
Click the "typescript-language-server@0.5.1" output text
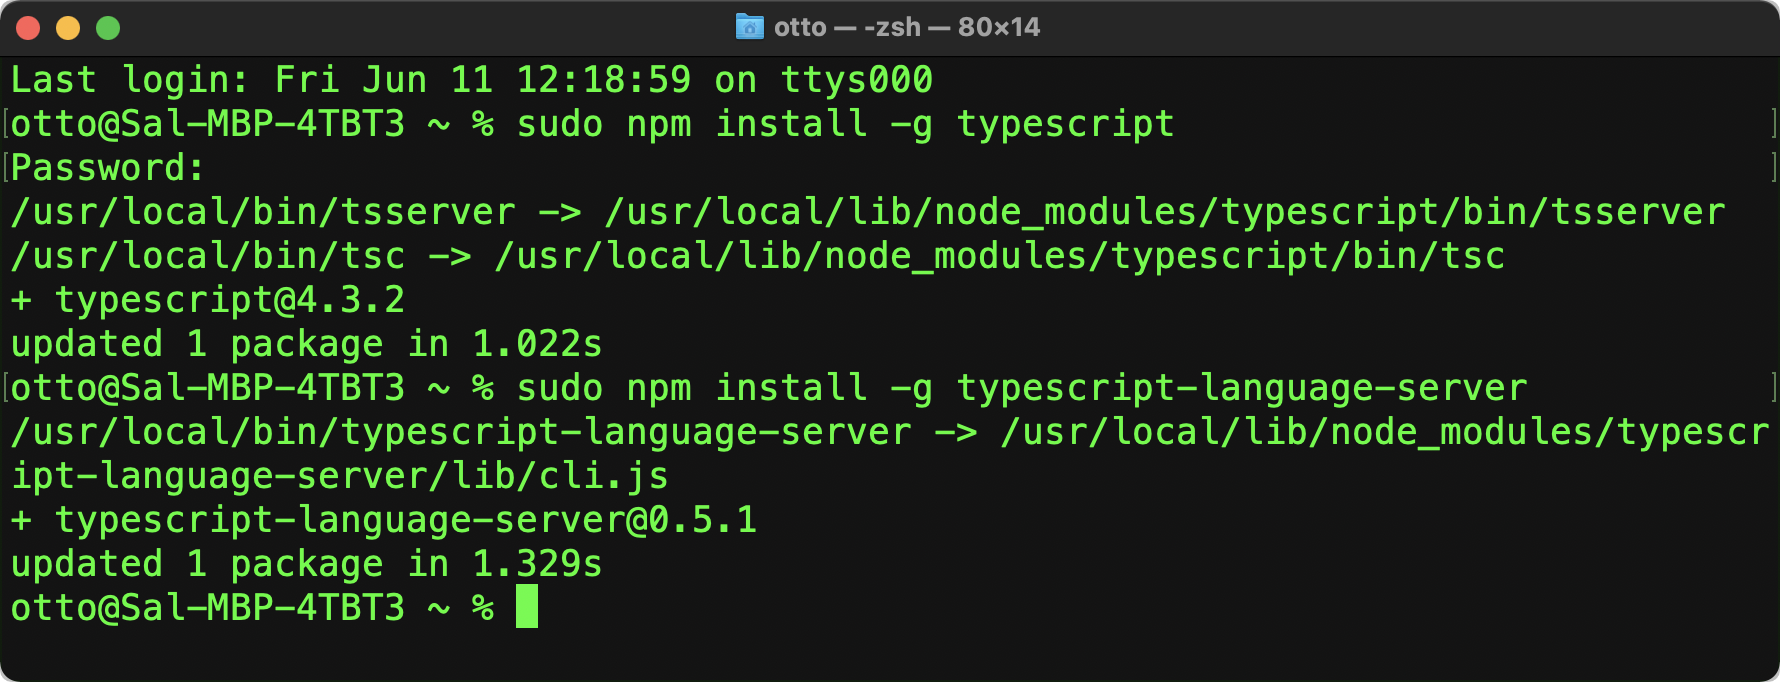tap(405, 520)
